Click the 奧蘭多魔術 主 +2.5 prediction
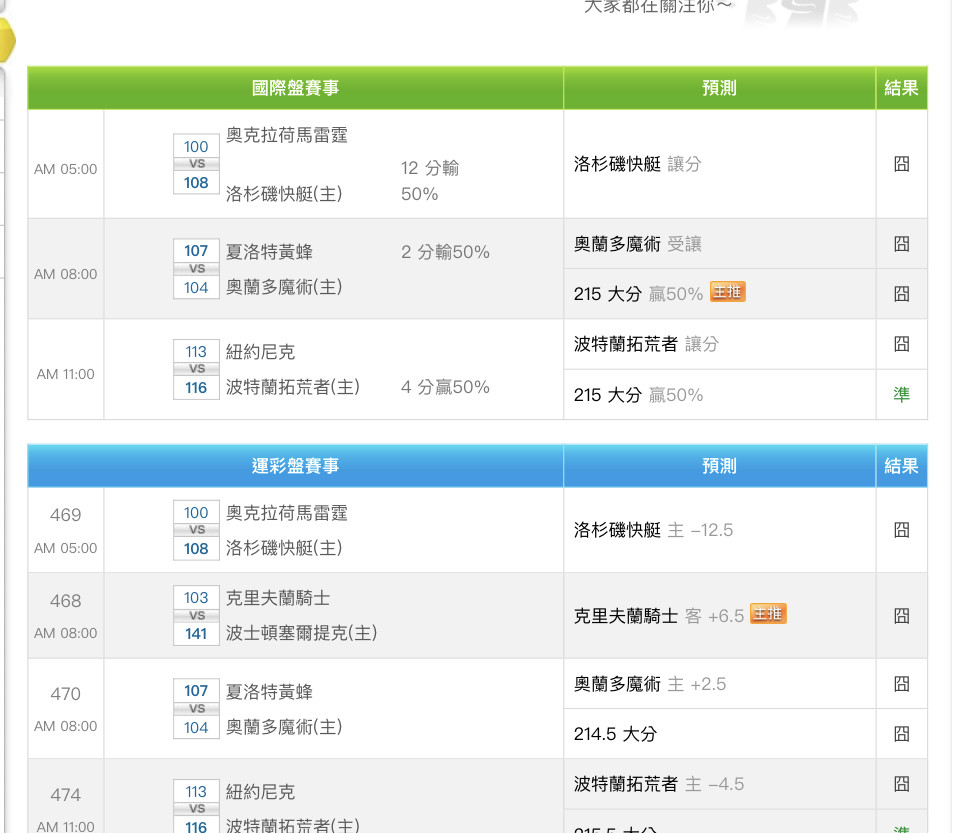The height and width of the screenshot is (833, 975). [650, 684]
